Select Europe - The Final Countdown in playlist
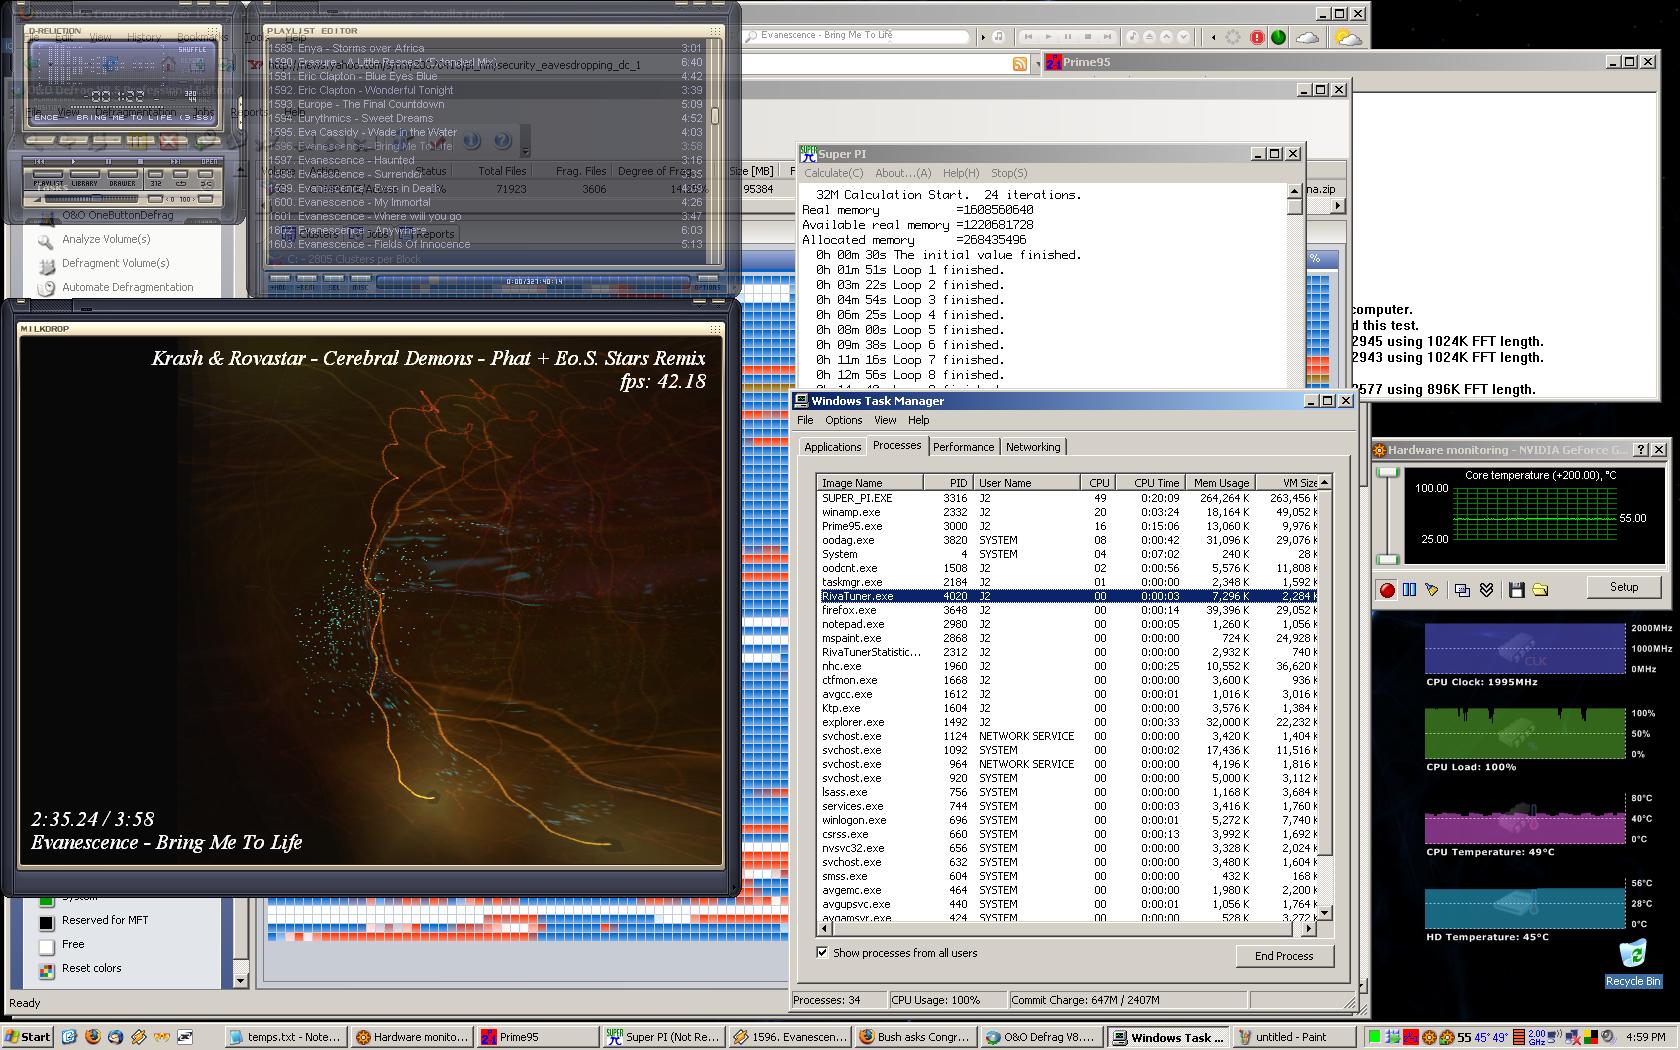 coord(485,104)
